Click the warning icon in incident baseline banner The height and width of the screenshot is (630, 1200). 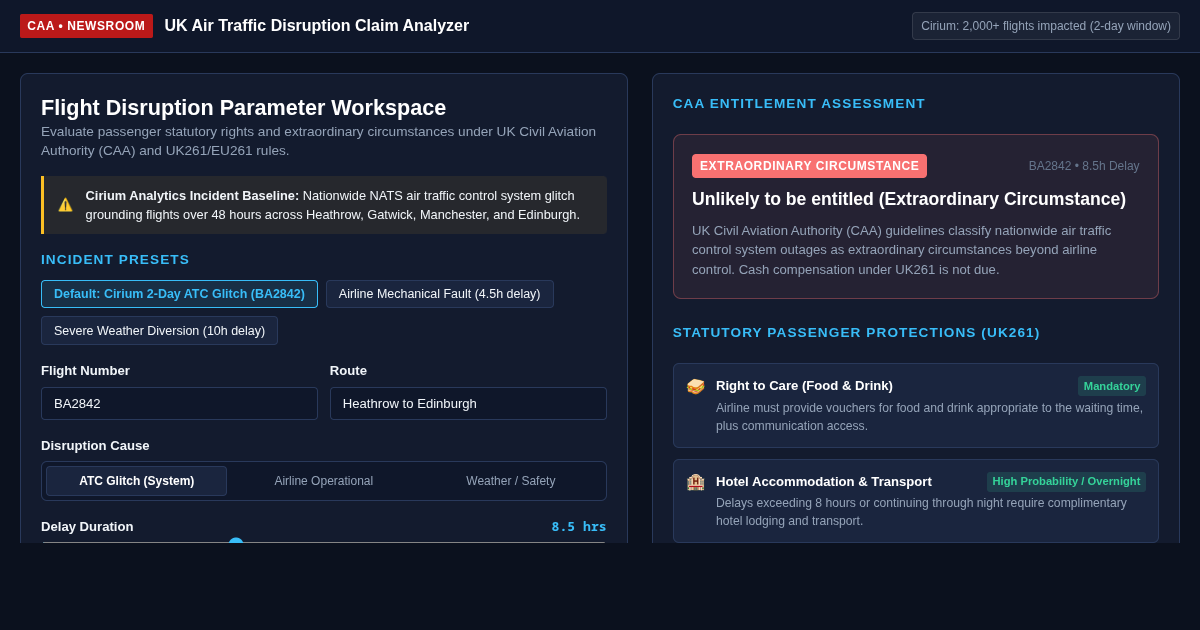(65, 205)
